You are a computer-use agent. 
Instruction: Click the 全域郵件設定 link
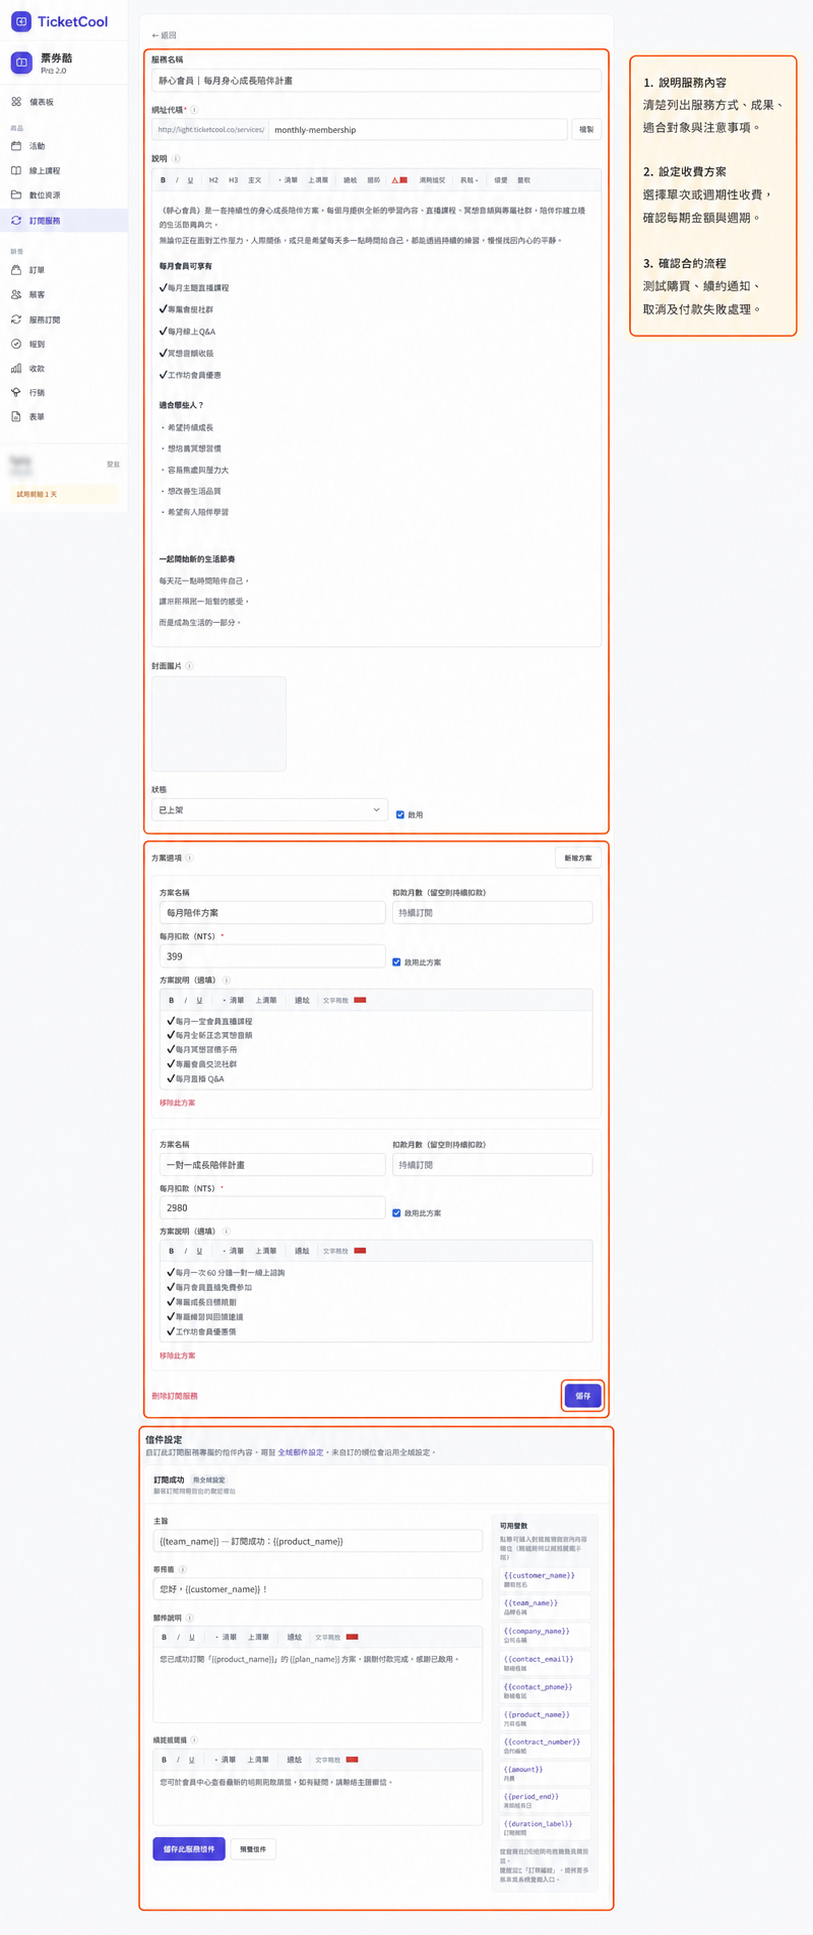(x=300, y=1452)
